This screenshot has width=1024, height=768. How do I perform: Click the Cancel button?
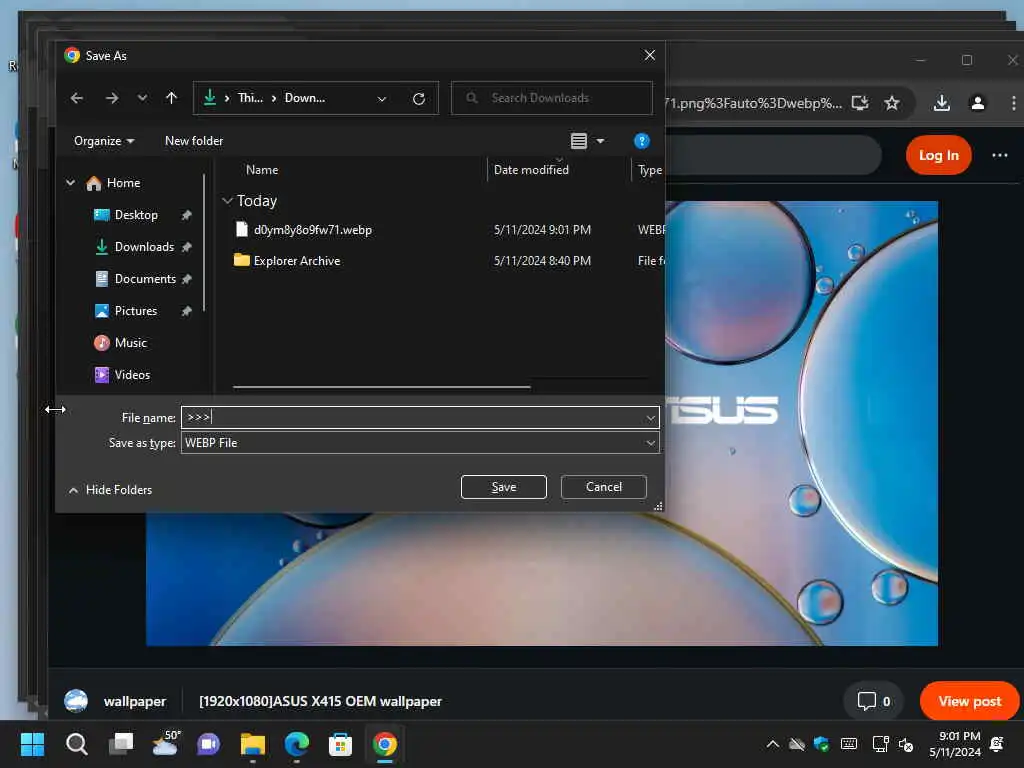point(603,487)
